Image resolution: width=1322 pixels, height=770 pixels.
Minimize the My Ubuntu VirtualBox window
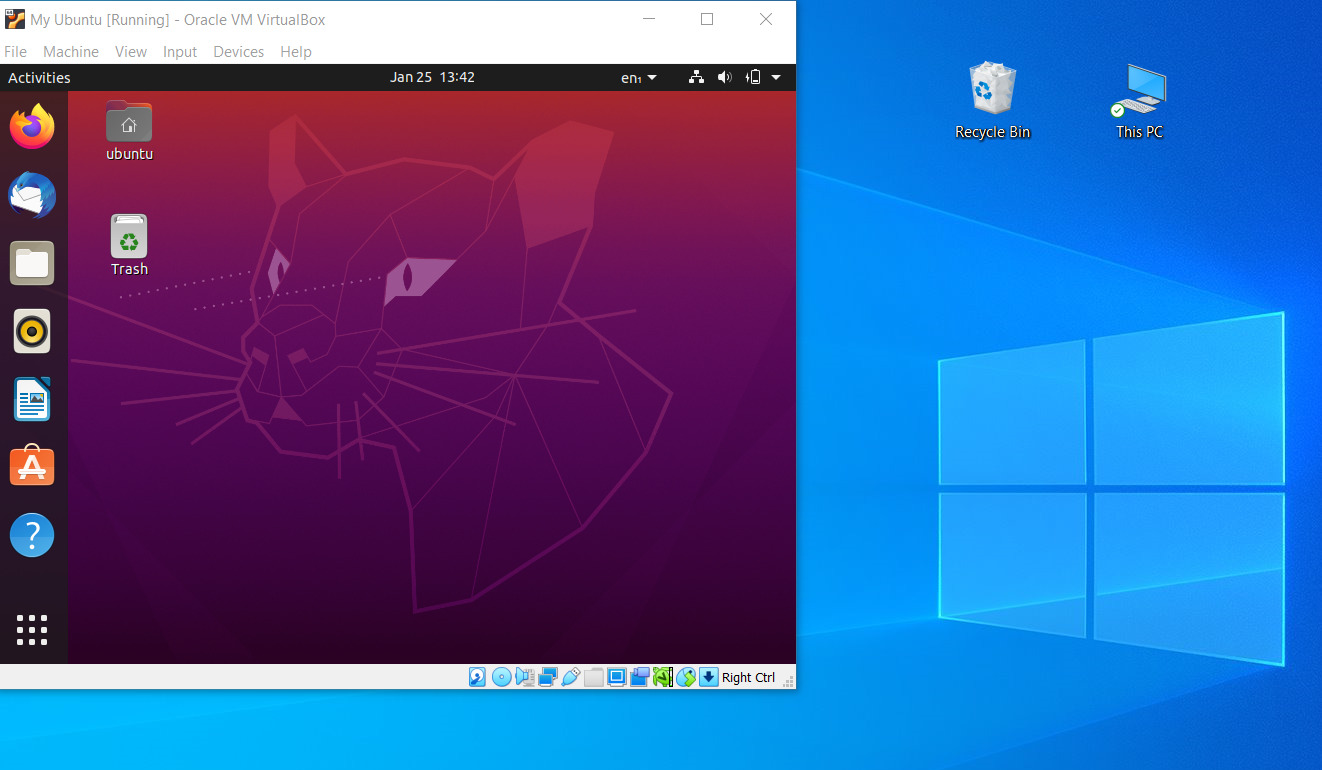coord(649,19)
